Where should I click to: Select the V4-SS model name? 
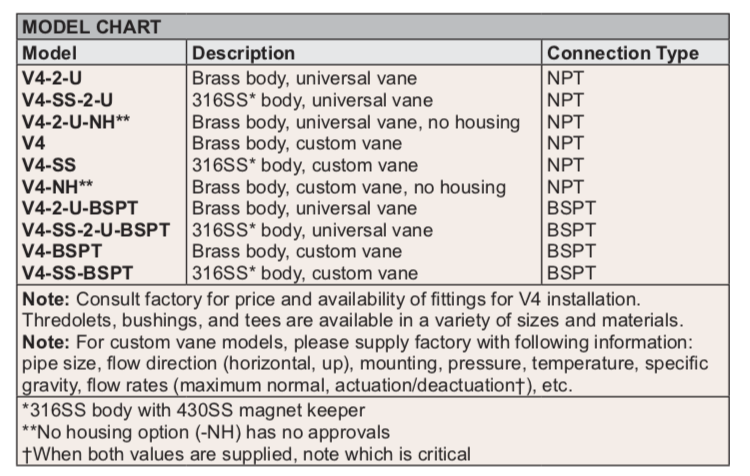(48, 164)
